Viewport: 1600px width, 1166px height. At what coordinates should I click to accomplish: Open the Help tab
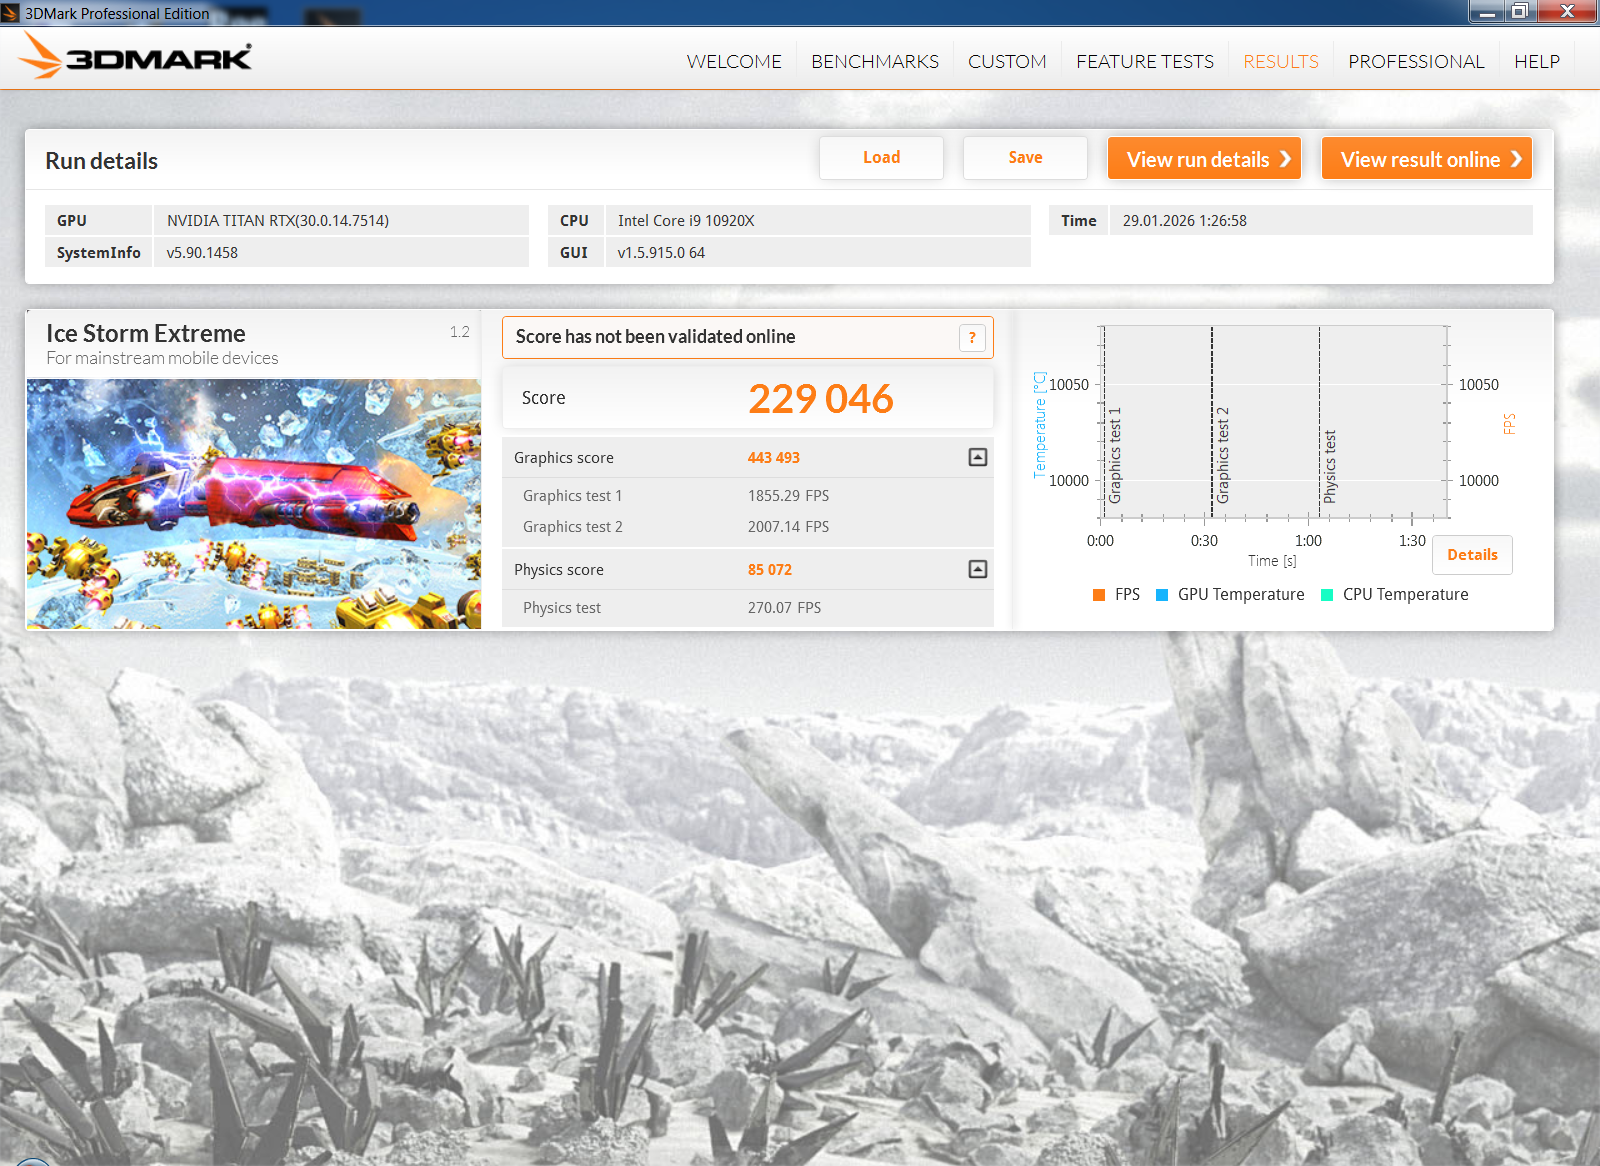point(1537,62)
